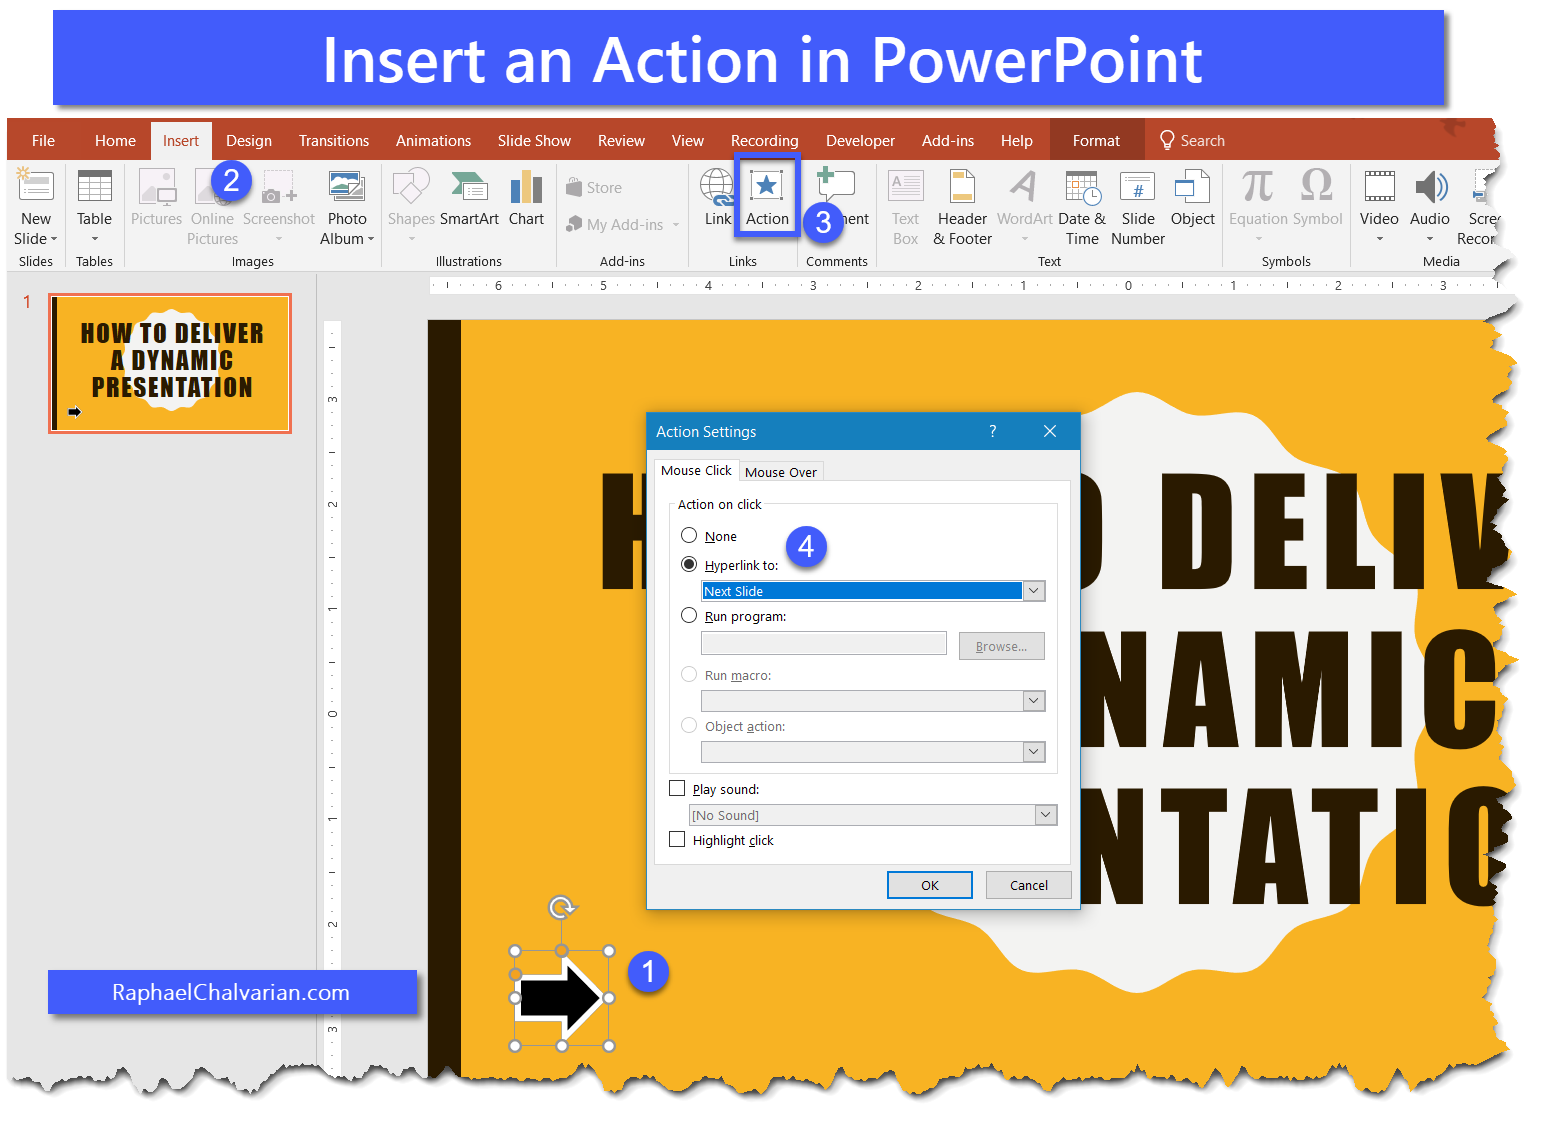Open Photo Album tool

346,207
